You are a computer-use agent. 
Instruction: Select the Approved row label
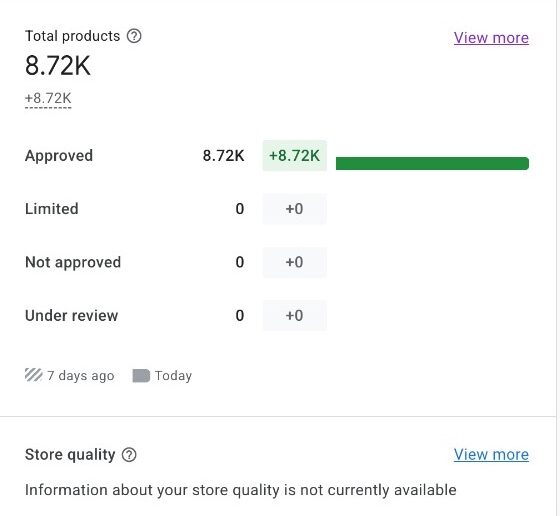59,156
